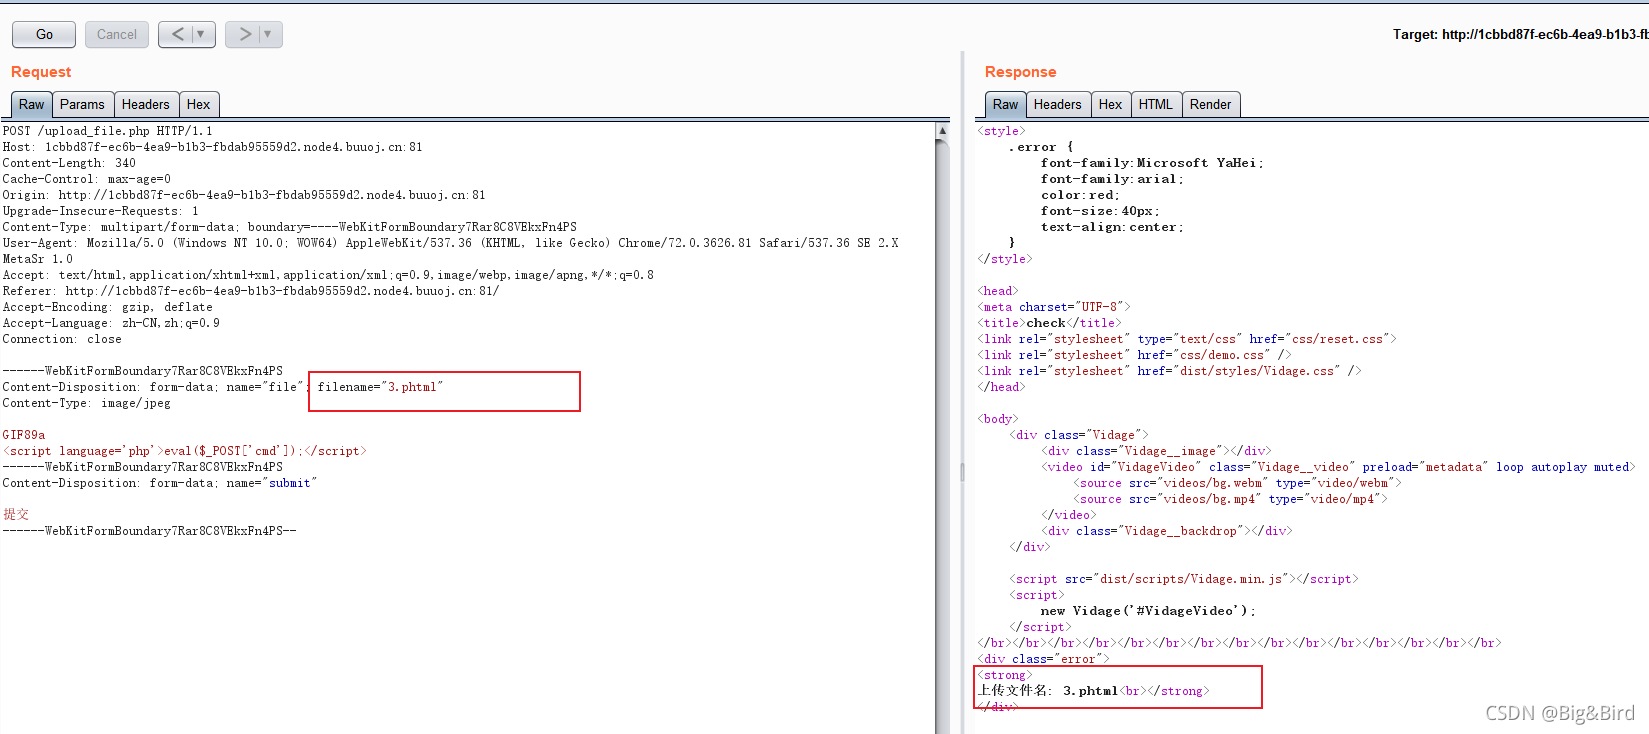The width and height of the screenshot is (1649, 734).
Task: Go back to previous request with the < arrow
Action: pyautogui.click(x=177, y=34)
